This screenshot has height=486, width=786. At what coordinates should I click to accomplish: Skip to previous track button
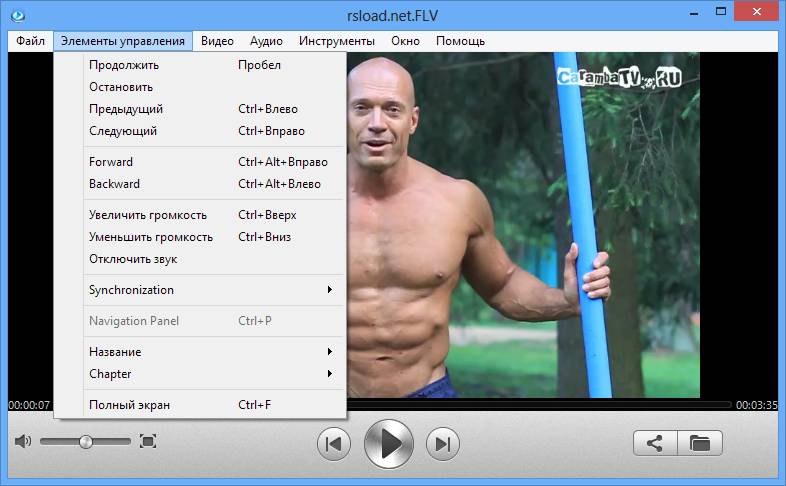(x=334, y=444)
